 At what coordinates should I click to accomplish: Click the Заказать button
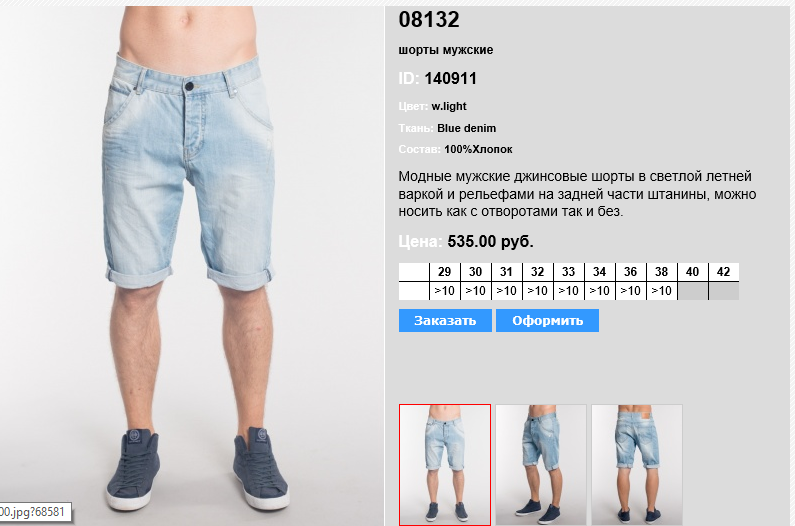point(445,321)
